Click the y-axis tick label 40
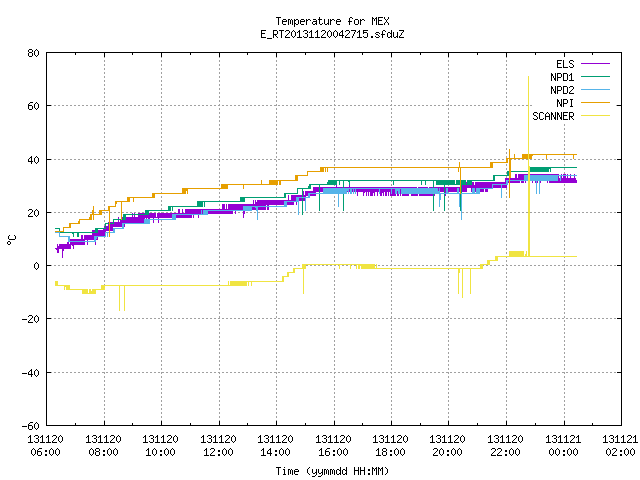The height and width of the screenshot is (480, 640). click(33, 160)
